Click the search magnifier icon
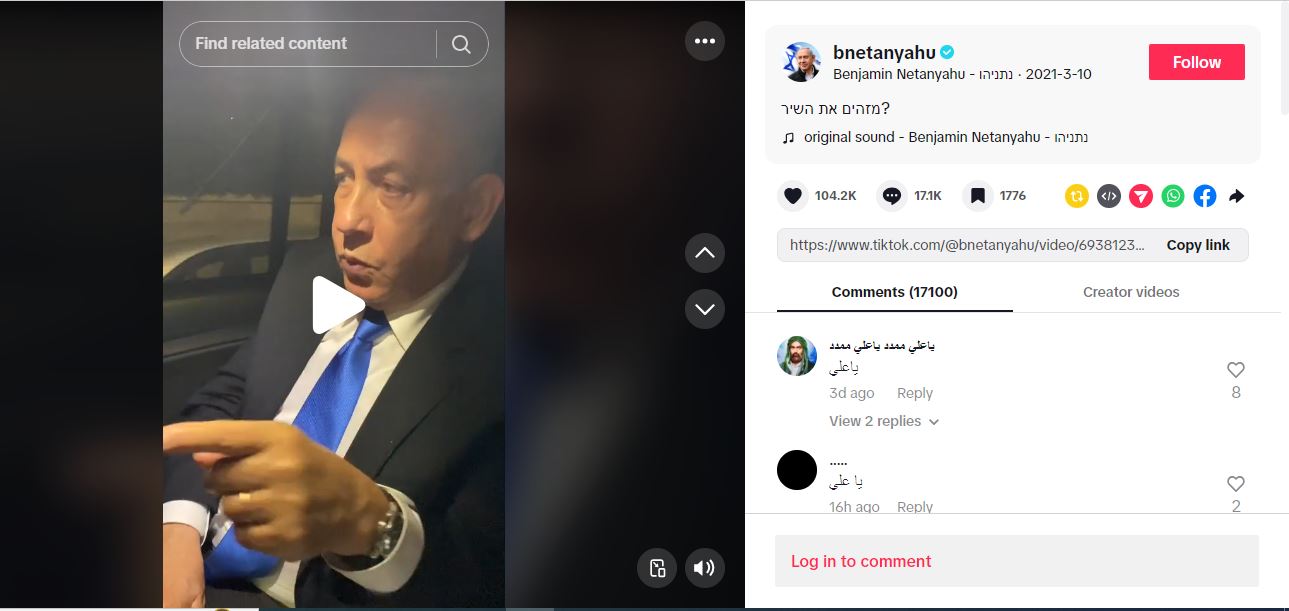The height and width of the screenshot is (611, 1289). click(x=461, y=44)
